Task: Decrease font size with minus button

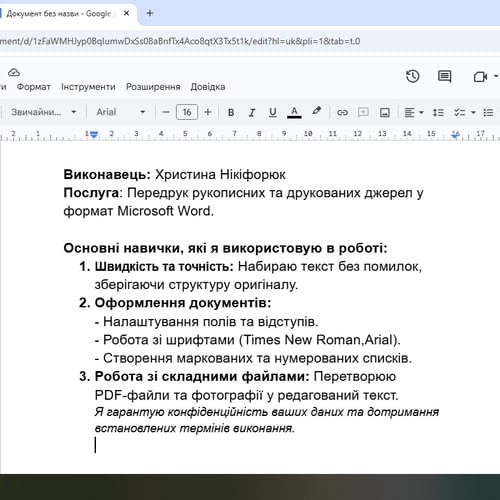Action: coord(166,112)
